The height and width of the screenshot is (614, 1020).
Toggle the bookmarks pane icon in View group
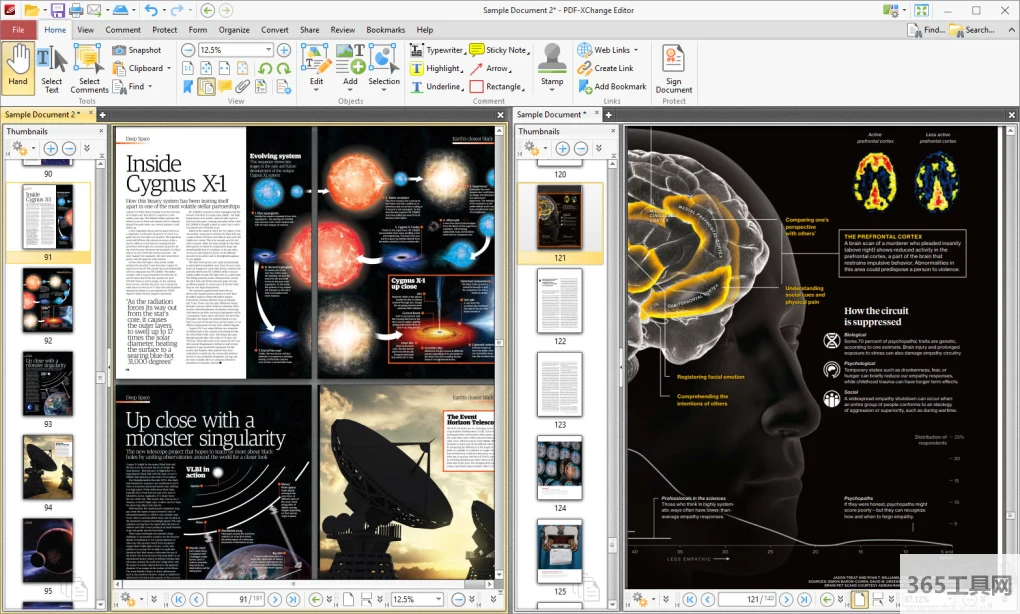pos(188,87)
